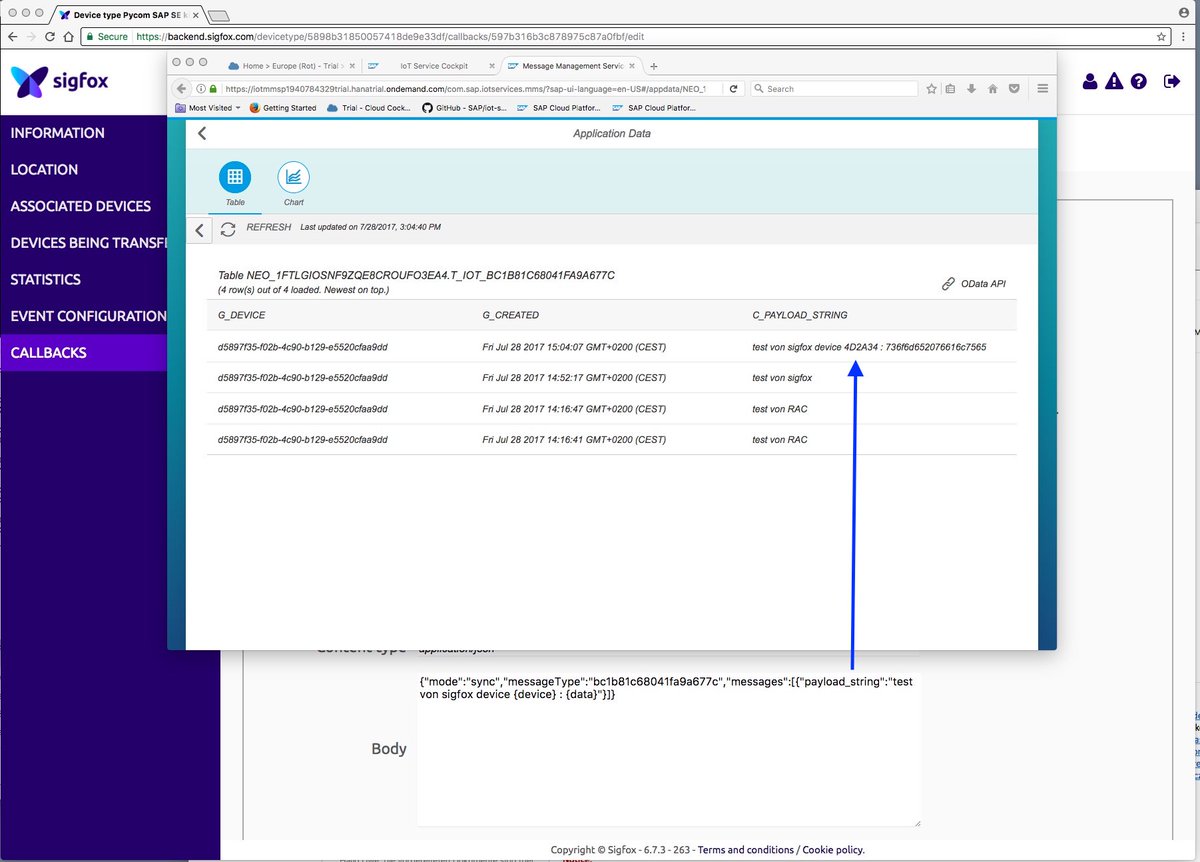This screenshot has height=862, width=1200.
Task: Click the Sigfox warning triangle icon
Action: (x=1114, y=81)
